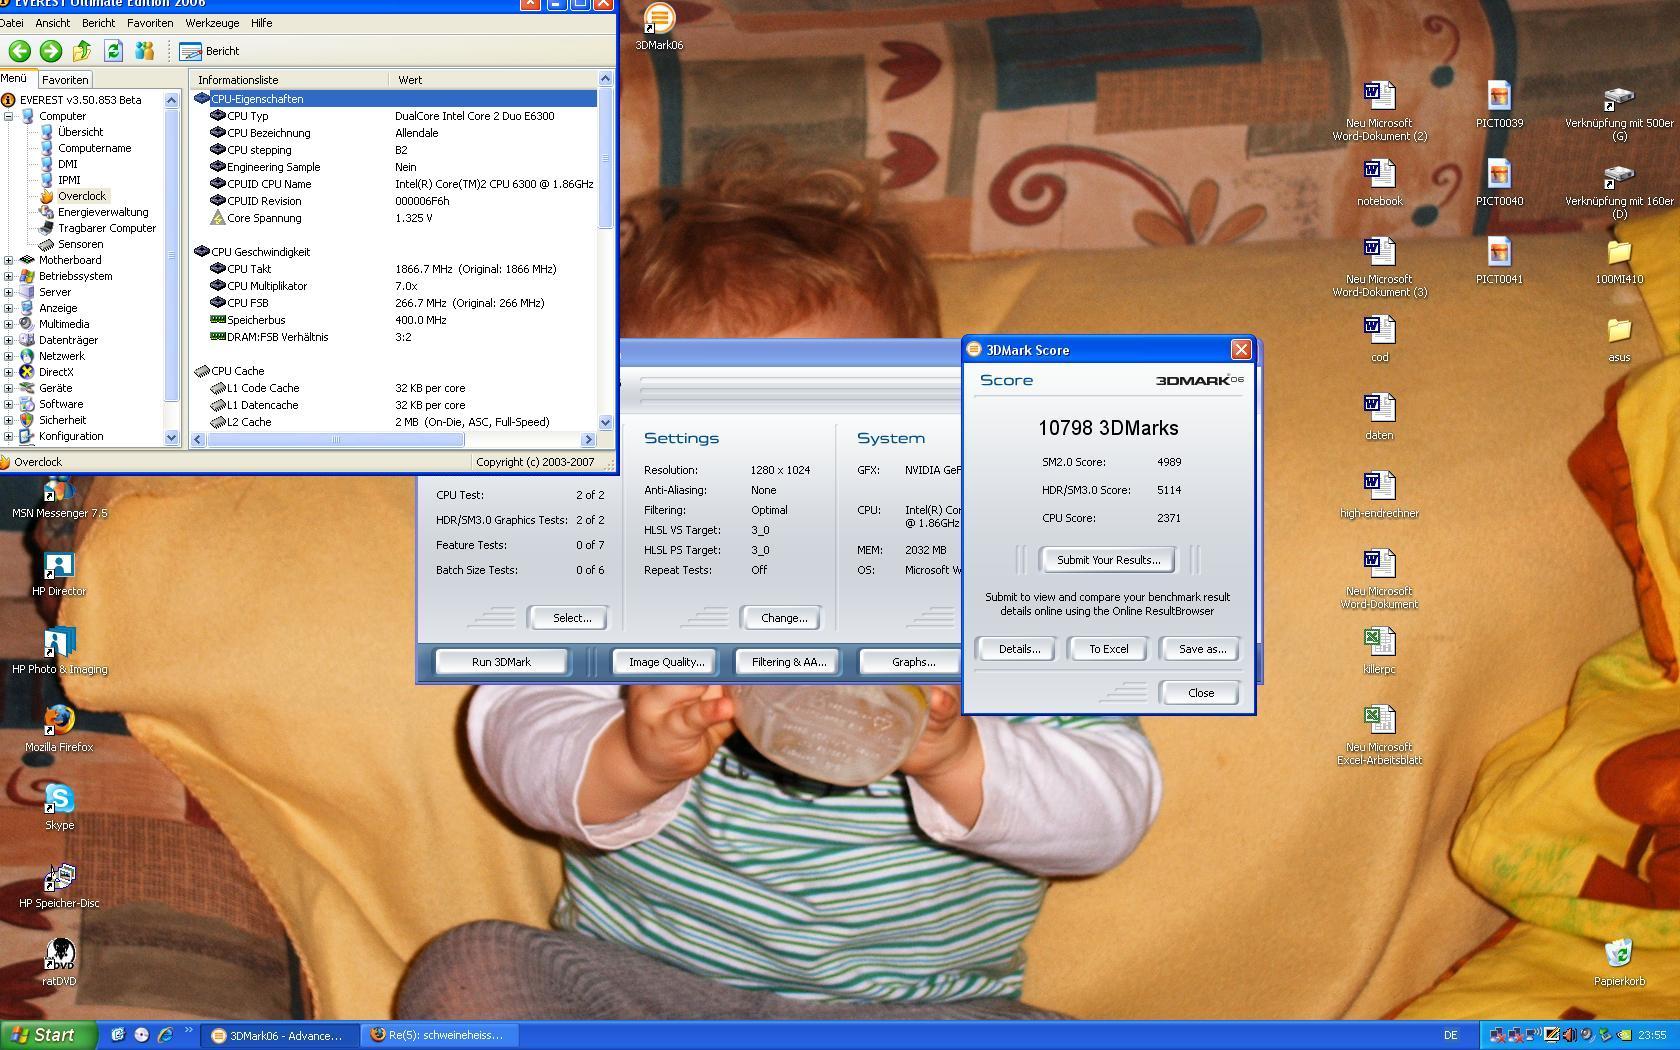Image resolution: width=1680 pixels, height=1050 pixels.
Task: Expand the Anzeige tree node
Action: click(9, 308)
